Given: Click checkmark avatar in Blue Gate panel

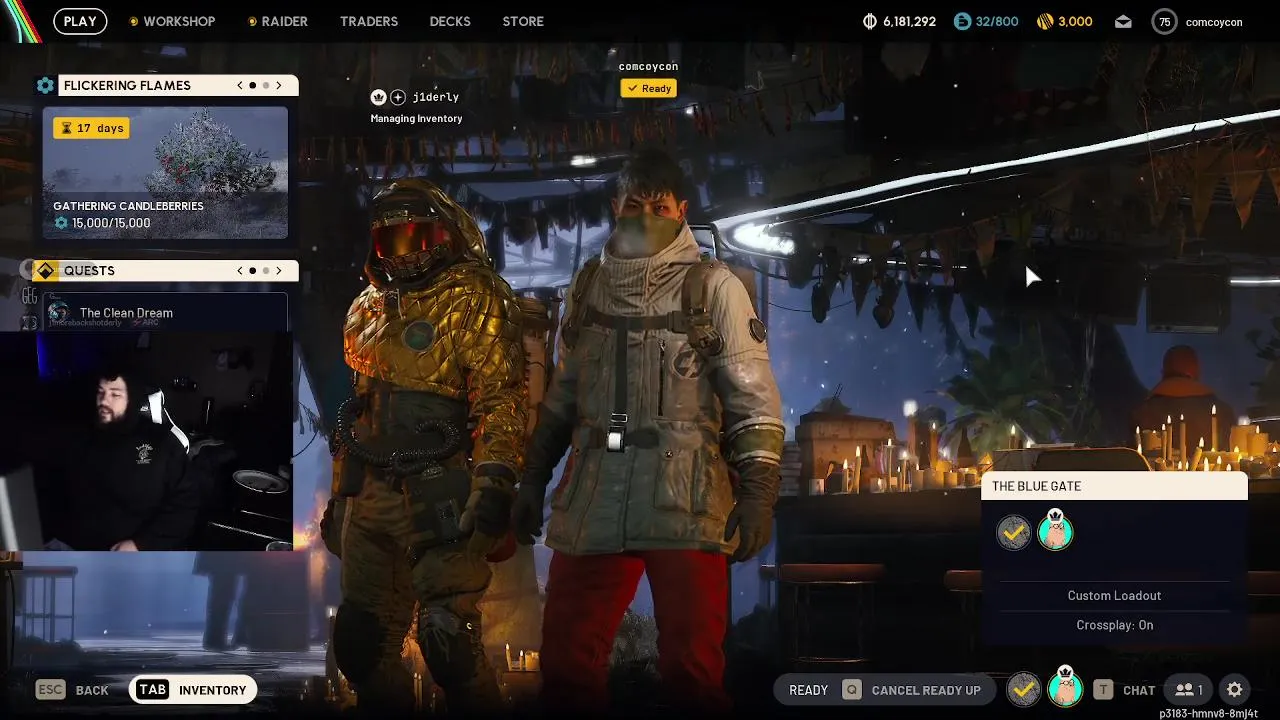Looking at the screenshot, I should pyautogui.click(x=1014, y=532).
